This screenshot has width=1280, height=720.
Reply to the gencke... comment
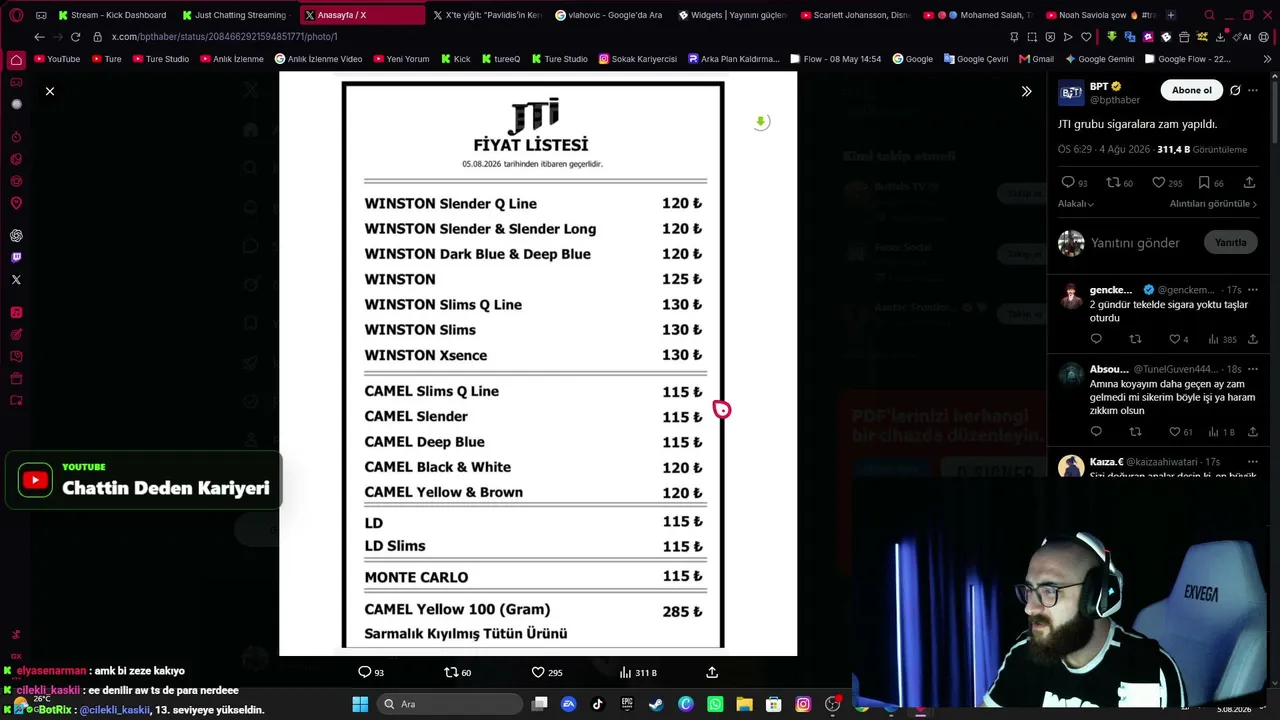[x=1096, y=339]
